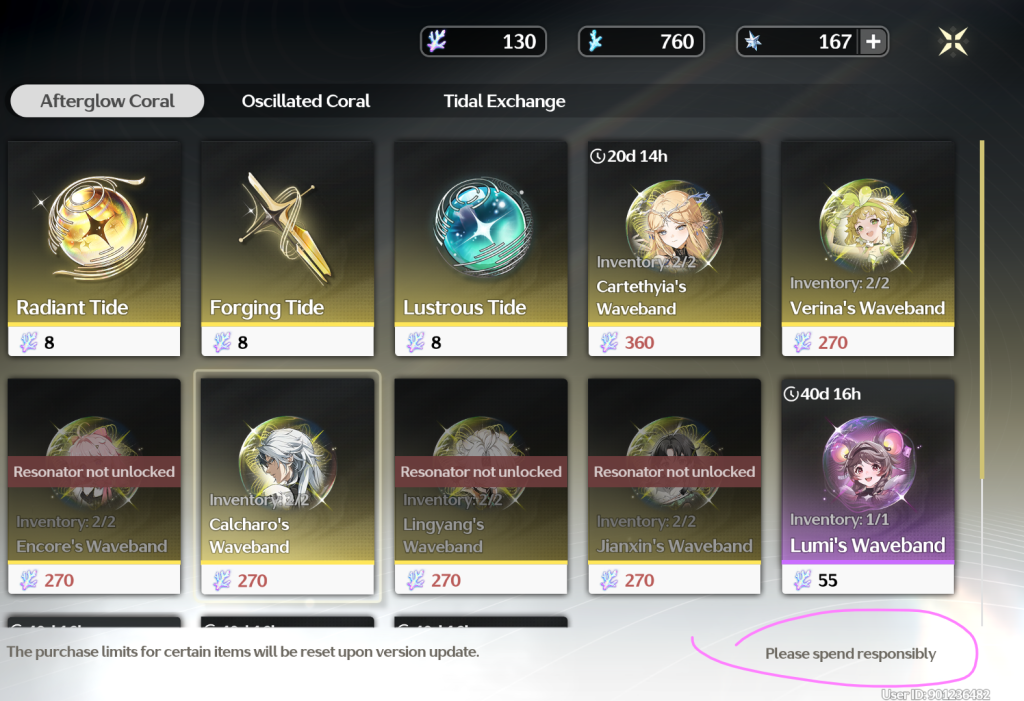Select the Forging Tide weapon icon
This screenshot has width=1024, height=701.
(x=286, y=228)
